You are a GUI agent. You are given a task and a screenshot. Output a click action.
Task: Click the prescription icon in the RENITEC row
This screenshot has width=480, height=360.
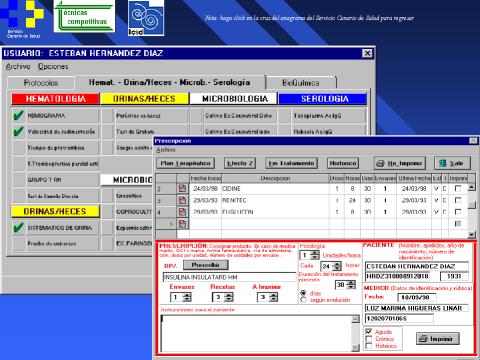click(182, 200)
